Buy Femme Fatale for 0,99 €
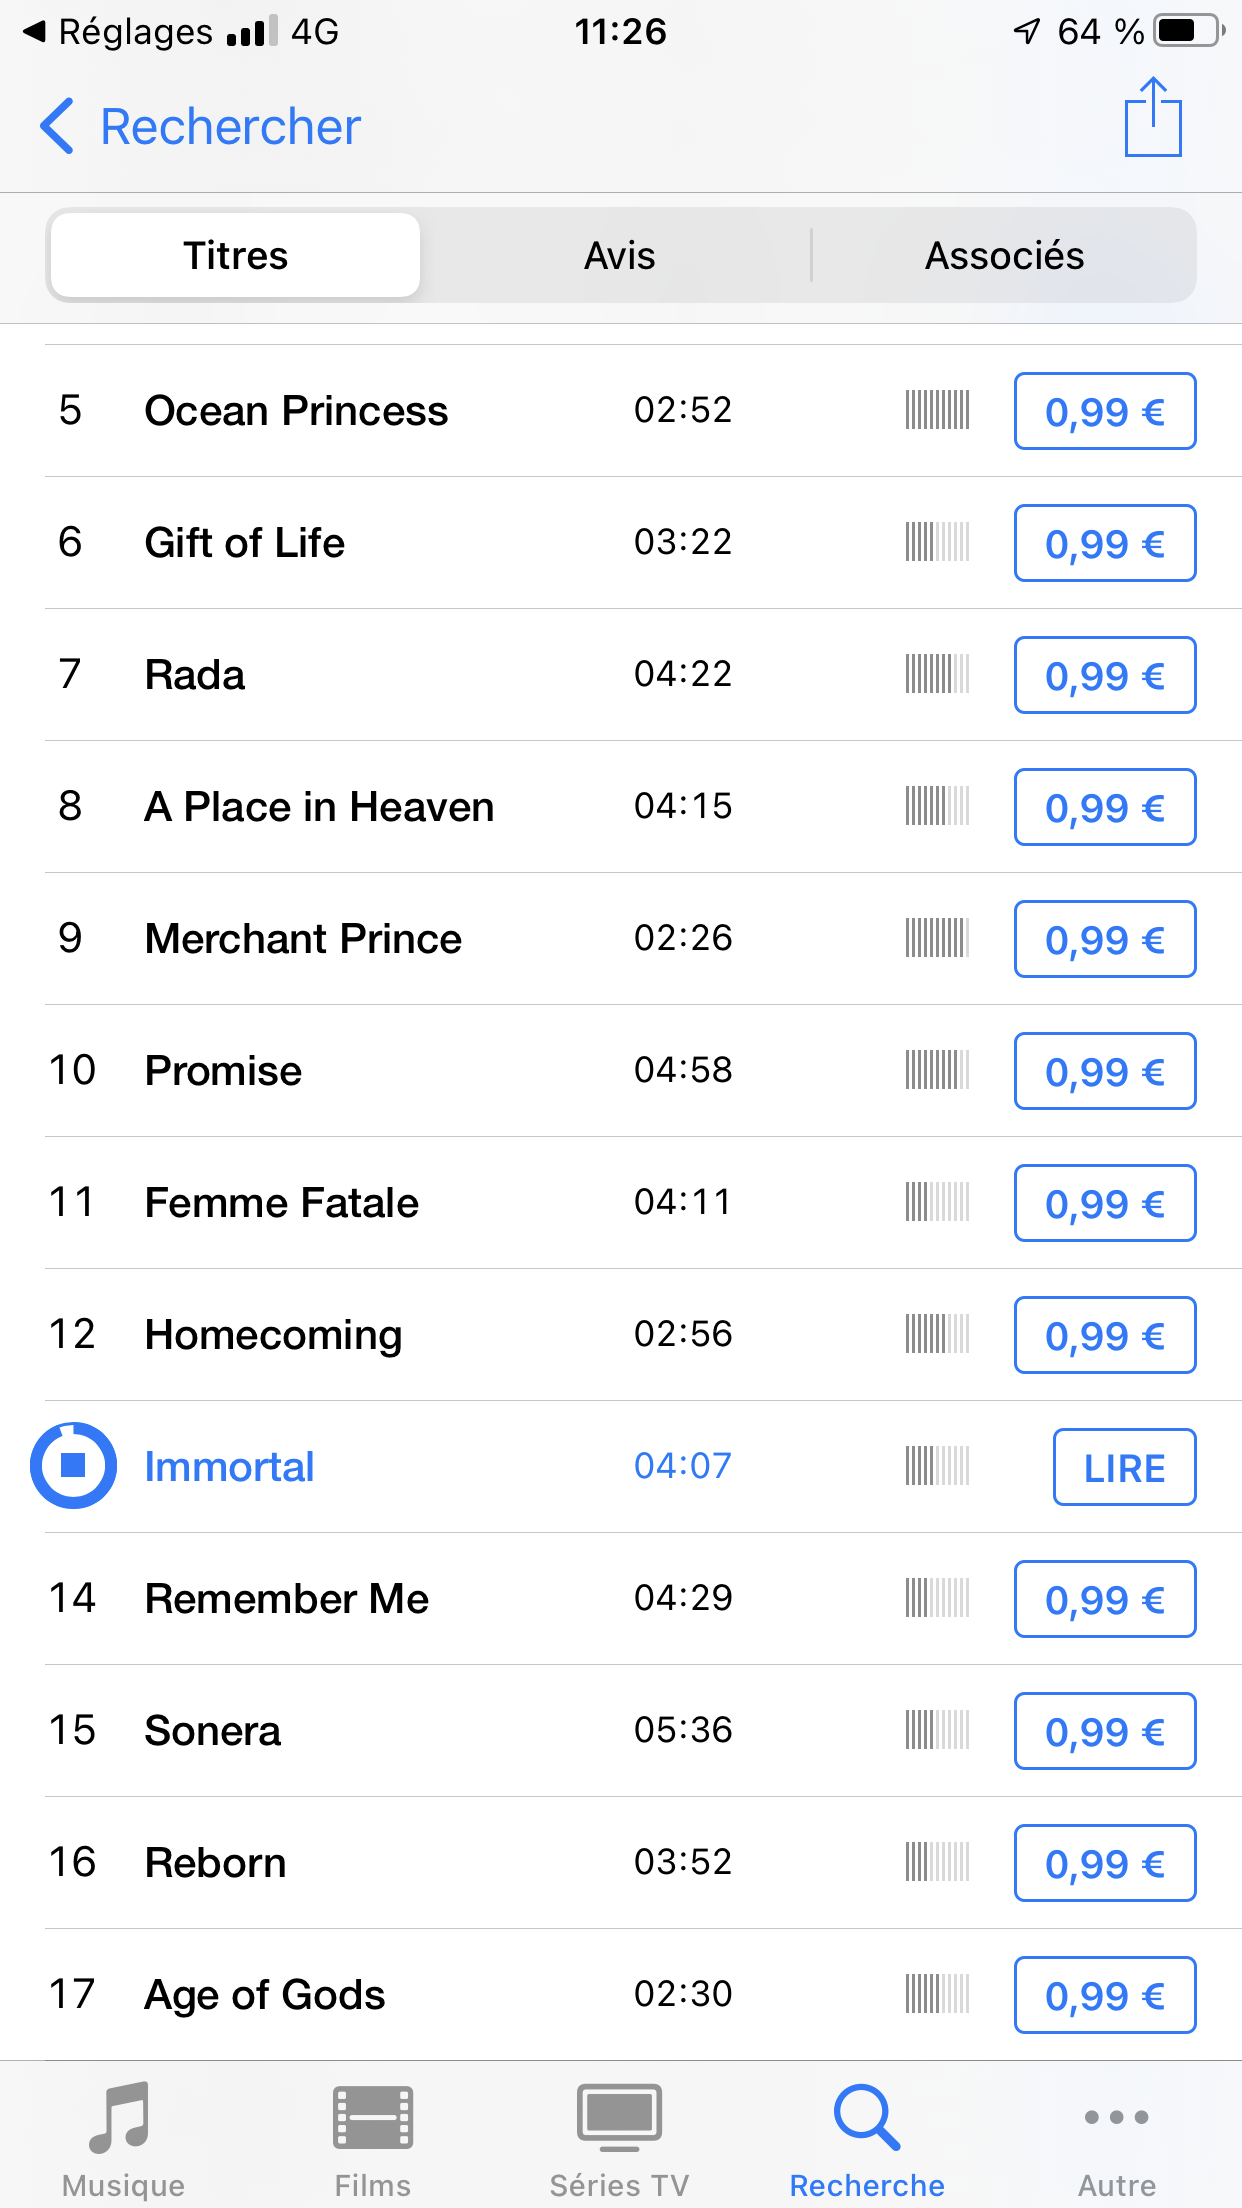This screenshot has width=1242, height=2208. pyautogui.click(x=1104, y=1203)
